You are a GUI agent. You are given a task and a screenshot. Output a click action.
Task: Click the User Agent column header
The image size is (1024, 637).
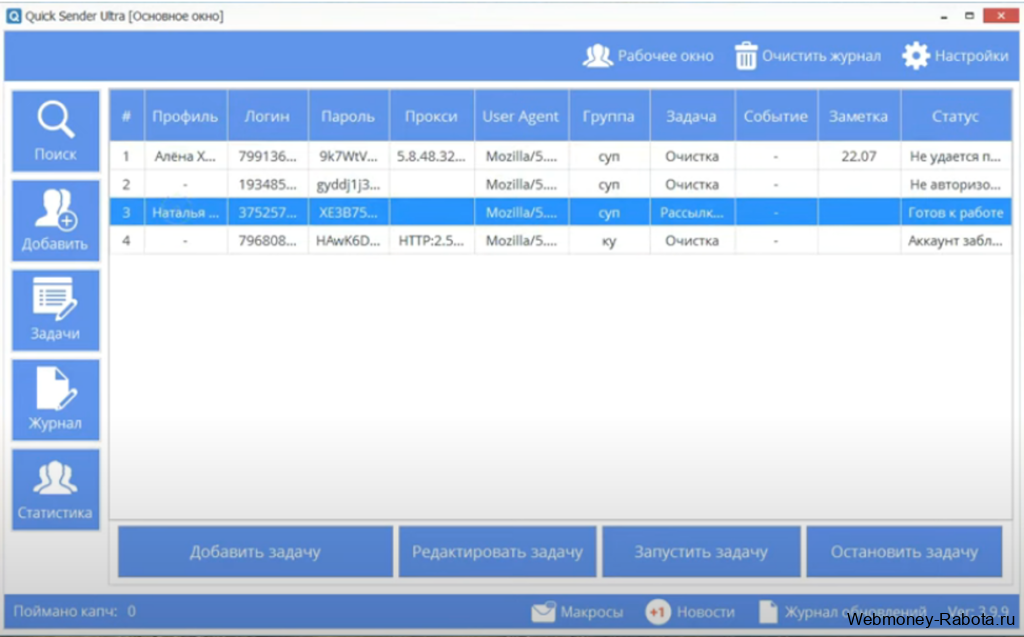pos(521,116)
